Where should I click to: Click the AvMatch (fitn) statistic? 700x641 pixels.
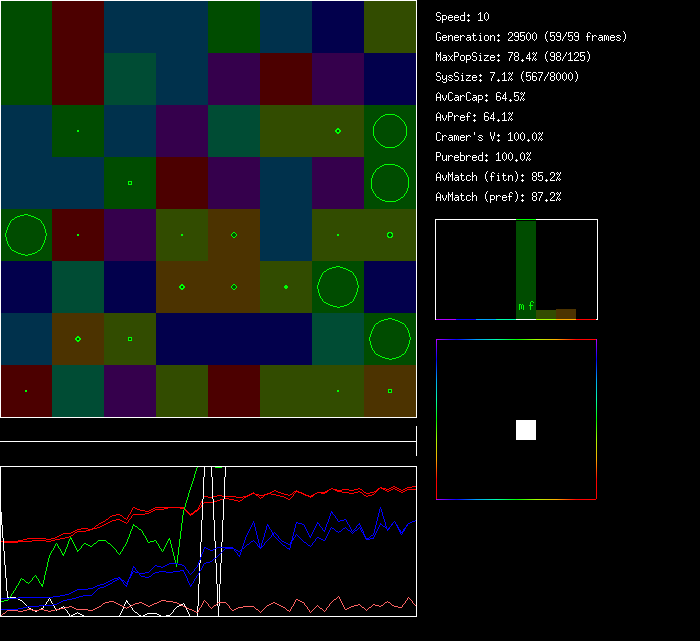pyautogui.click(x=498, y=177)
